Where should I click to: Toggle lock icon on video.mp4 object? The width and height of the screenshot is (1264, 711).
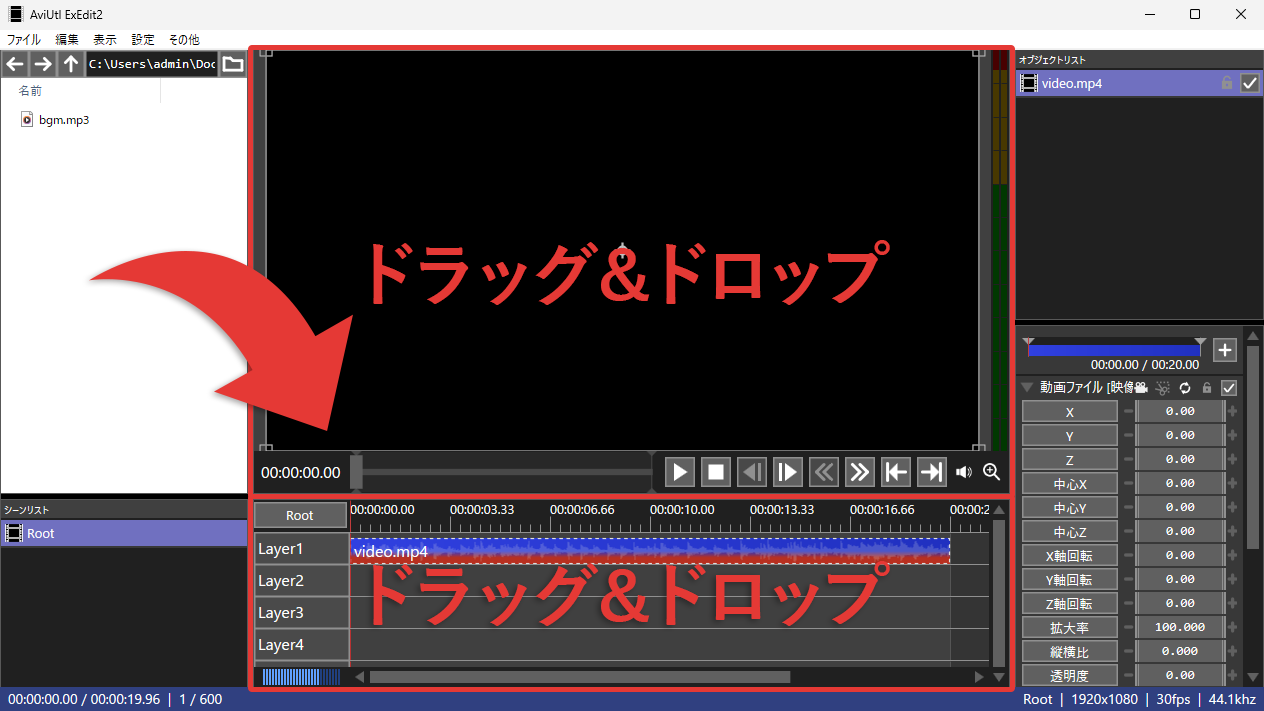point(1227,84)
